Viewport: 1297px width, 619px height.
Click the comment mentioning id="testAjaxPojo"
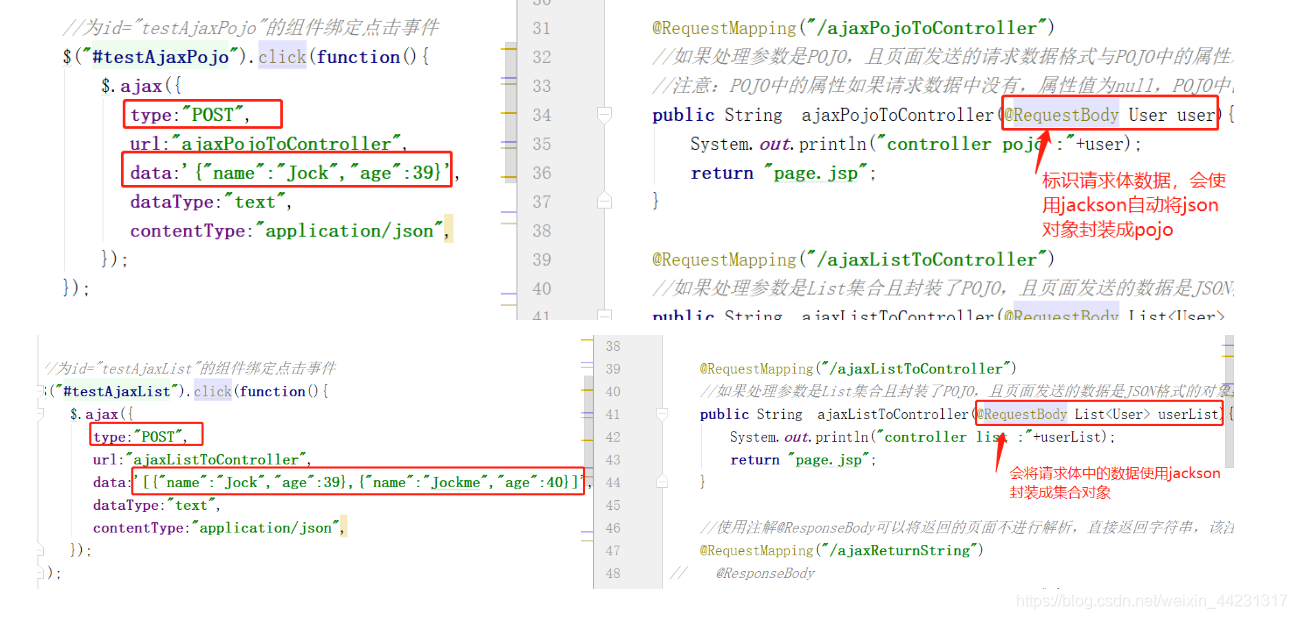250,28
